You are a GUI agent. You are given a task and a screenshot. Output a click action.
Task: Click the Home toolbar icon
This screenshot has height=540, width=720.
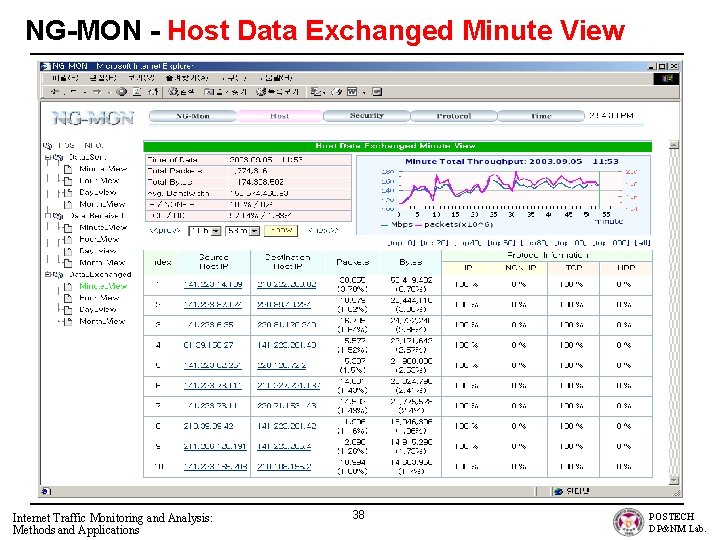[x=153, y=92]
